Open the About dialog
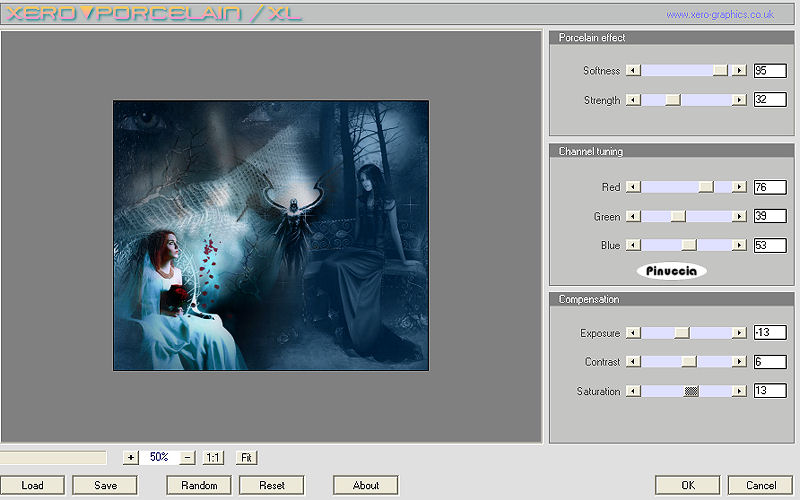Screen dimensions: 800x500 366,485
